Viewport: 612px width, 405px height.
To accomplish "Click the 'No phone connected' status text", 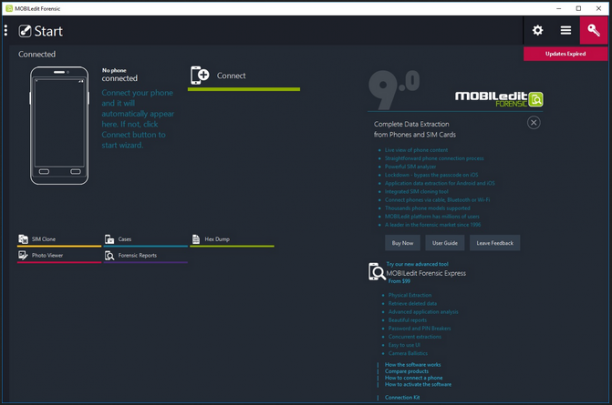I will click(120, 75).
